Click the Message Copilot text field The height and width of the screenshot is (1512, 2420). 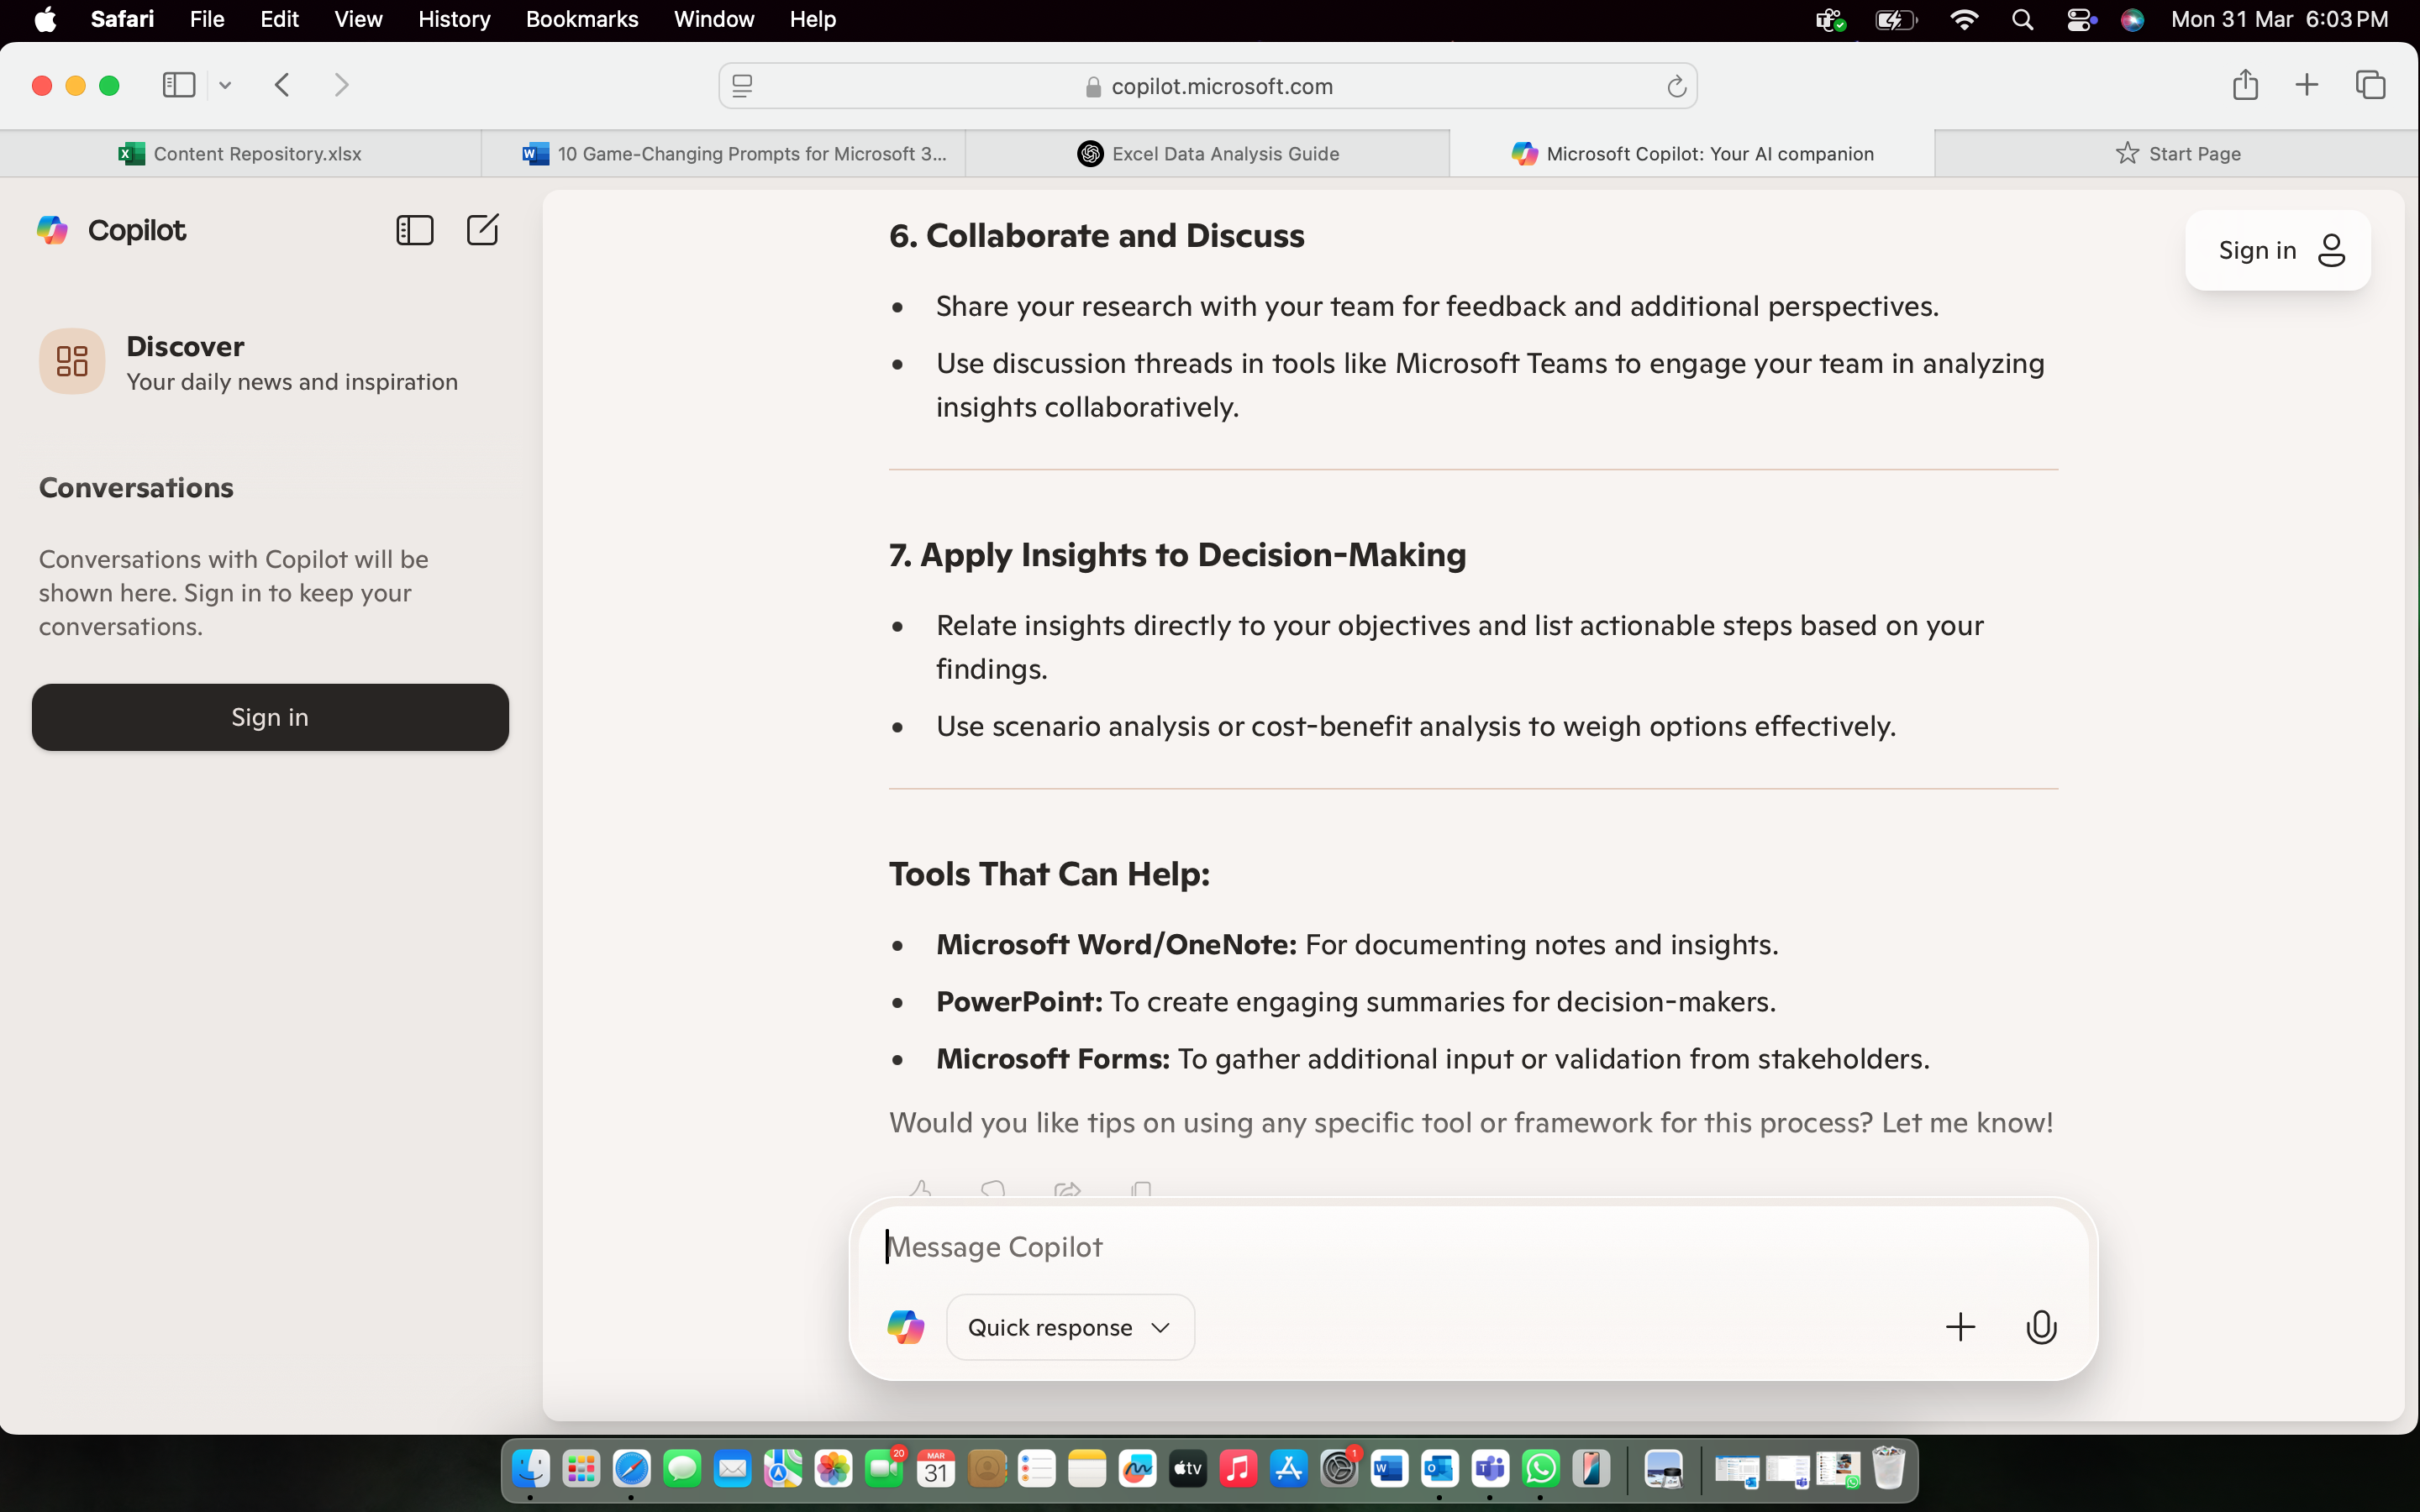1472,1246
